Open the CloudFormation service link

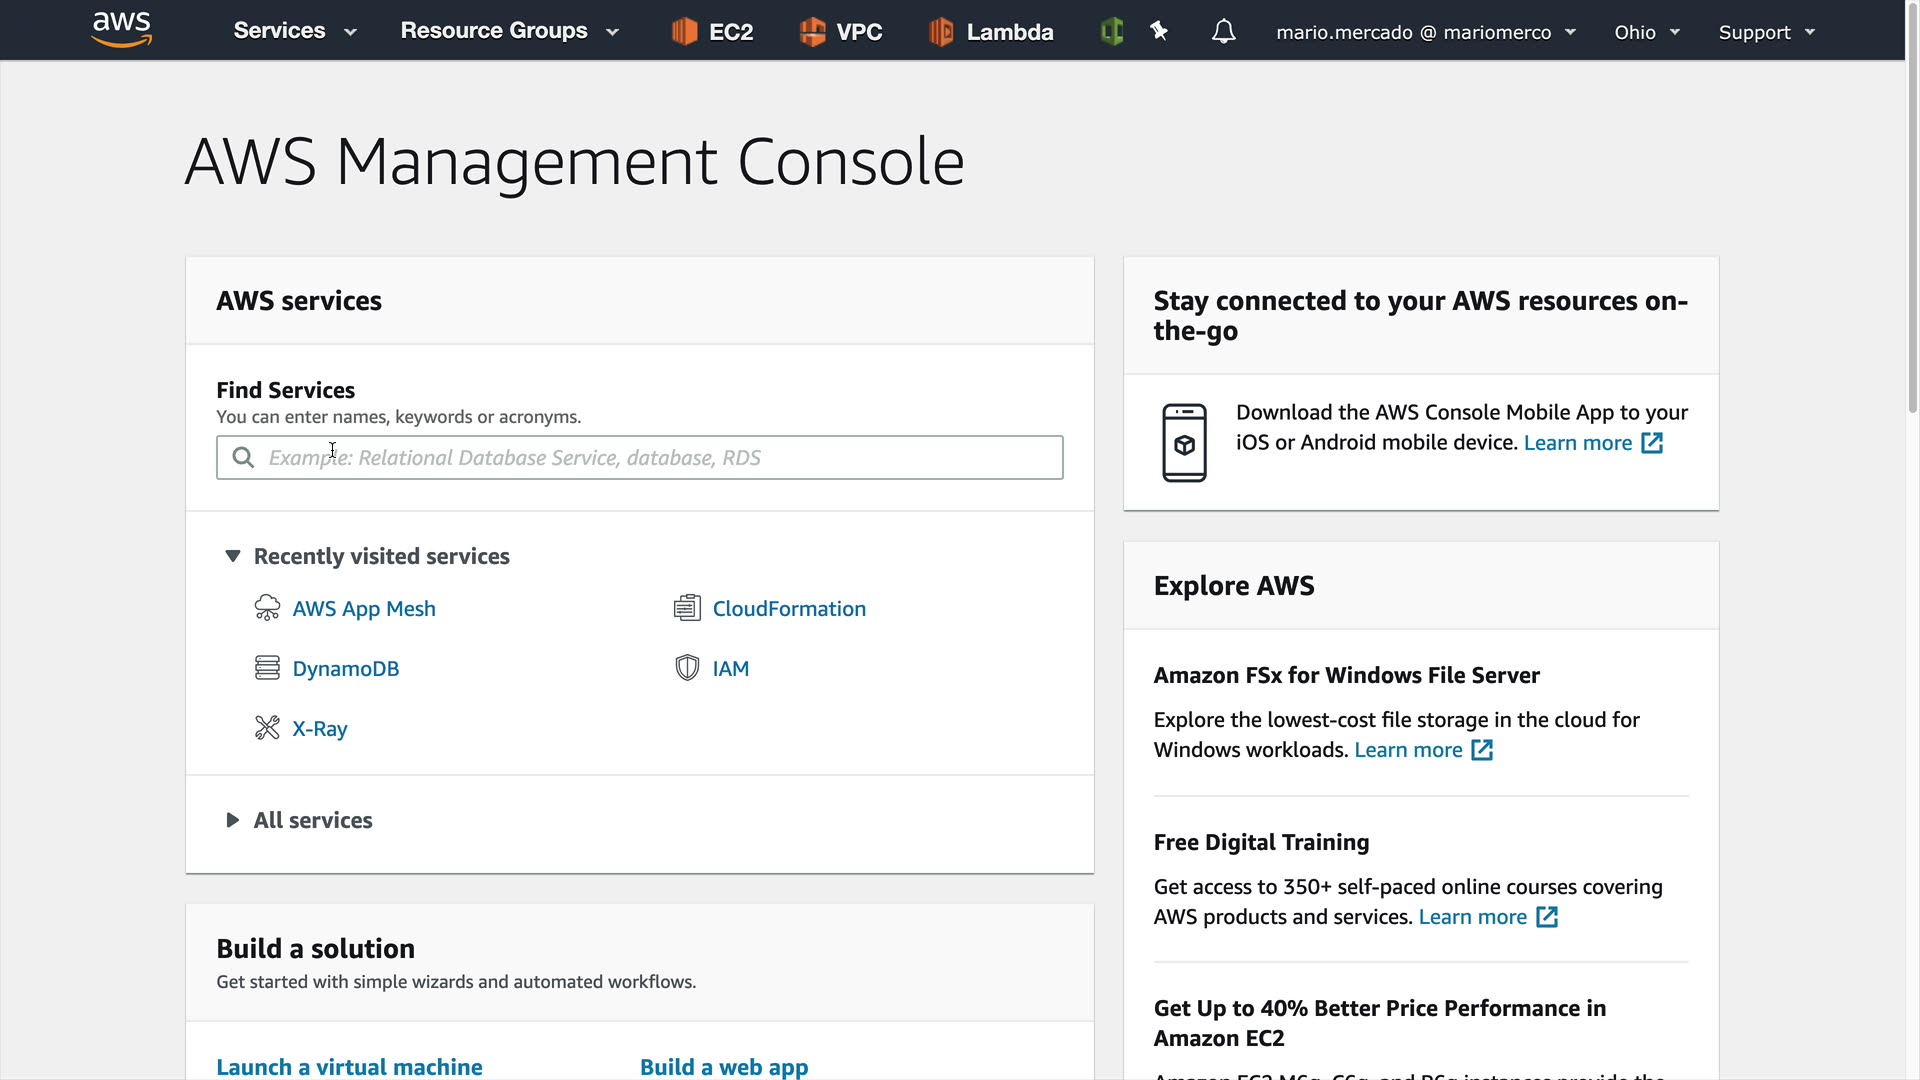(x=788, y=609)
